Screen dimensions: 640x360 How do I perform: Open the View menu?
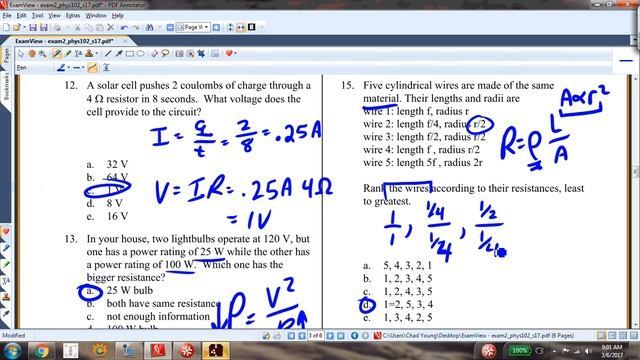coord(54,16)
